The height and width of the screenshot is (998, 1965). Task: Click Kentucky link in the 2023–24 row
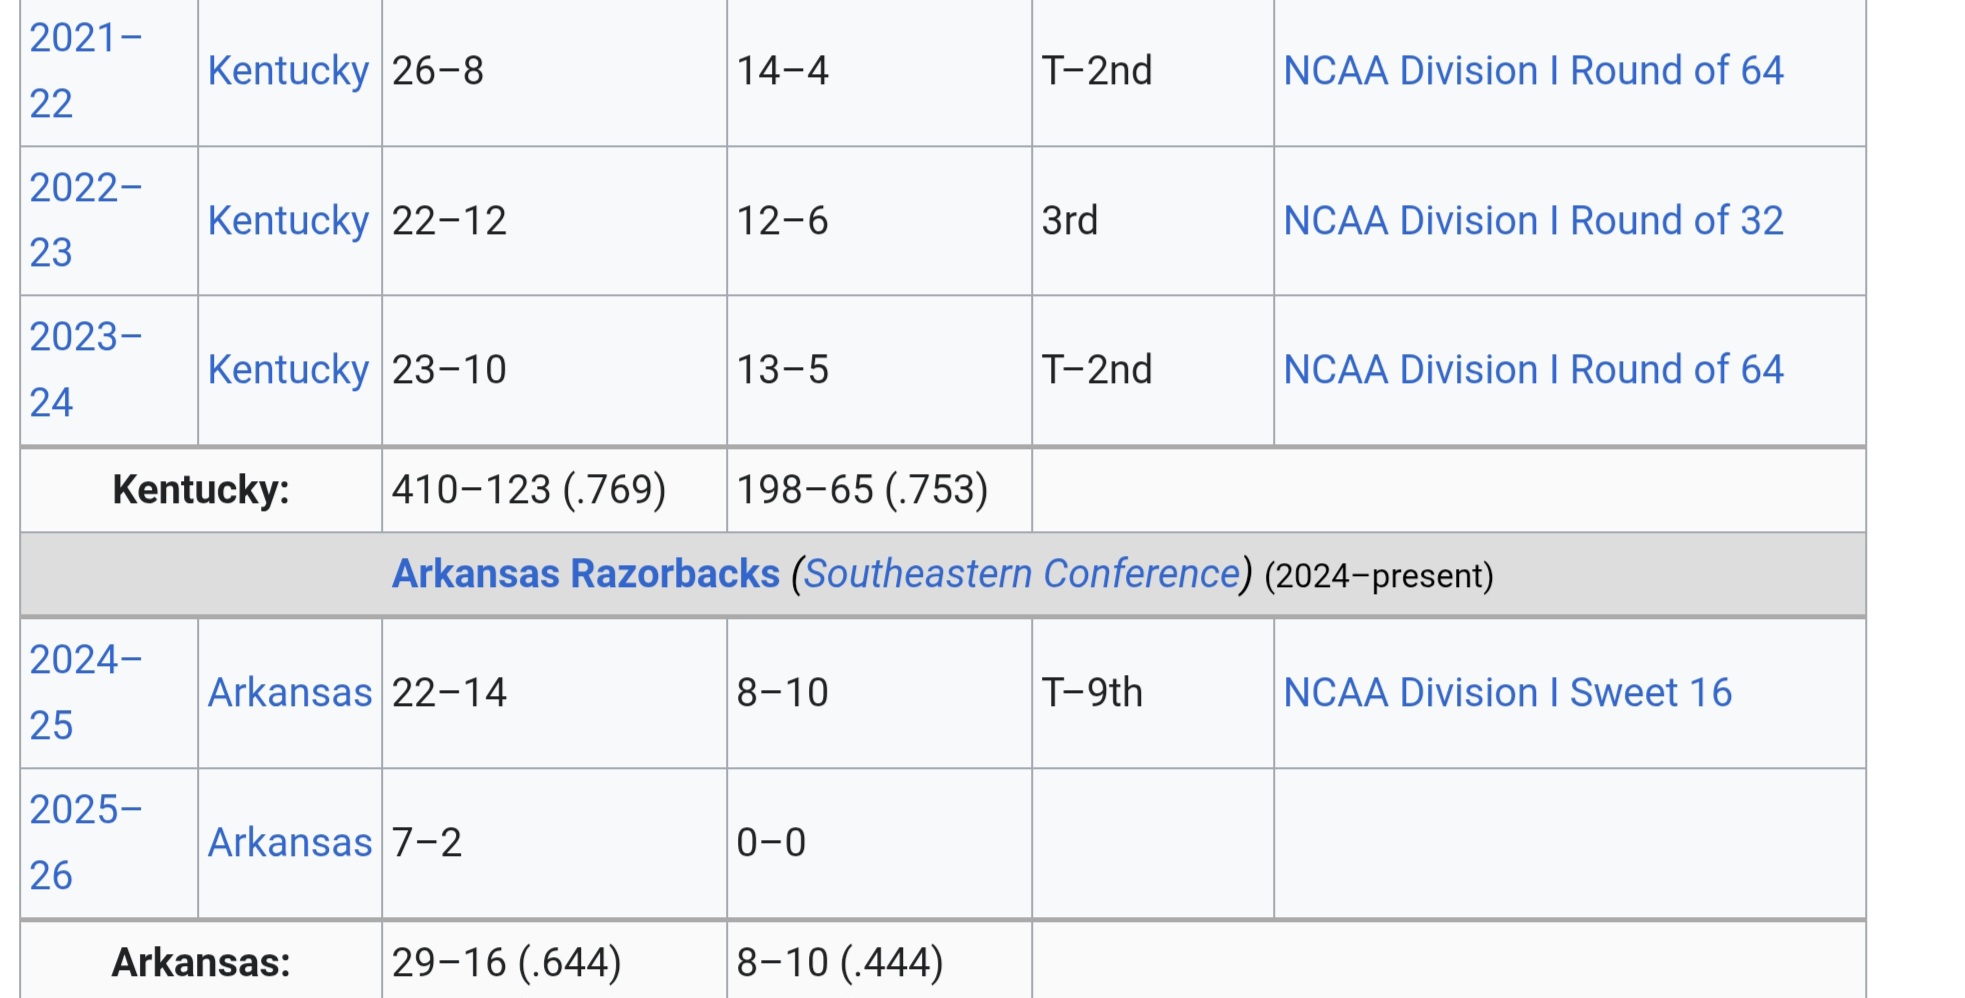click(288, 370)
